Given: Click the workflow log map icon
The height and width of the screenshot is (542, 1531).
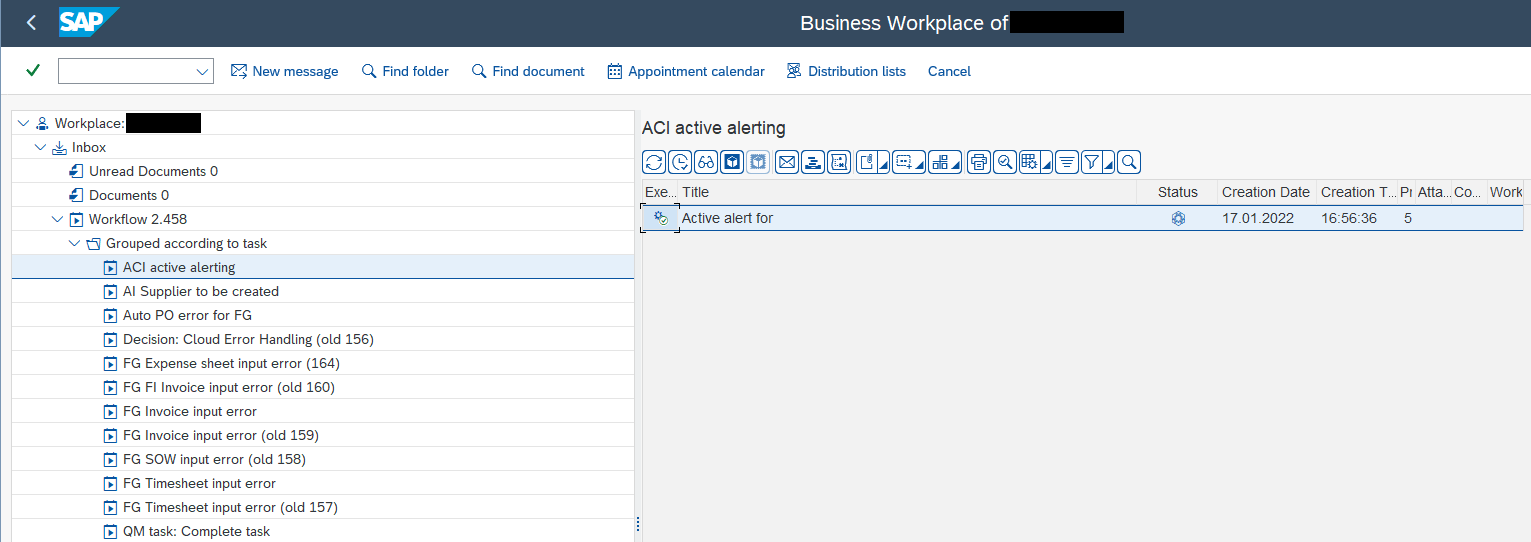Looking at the screenshot, I should pos(839,162).
